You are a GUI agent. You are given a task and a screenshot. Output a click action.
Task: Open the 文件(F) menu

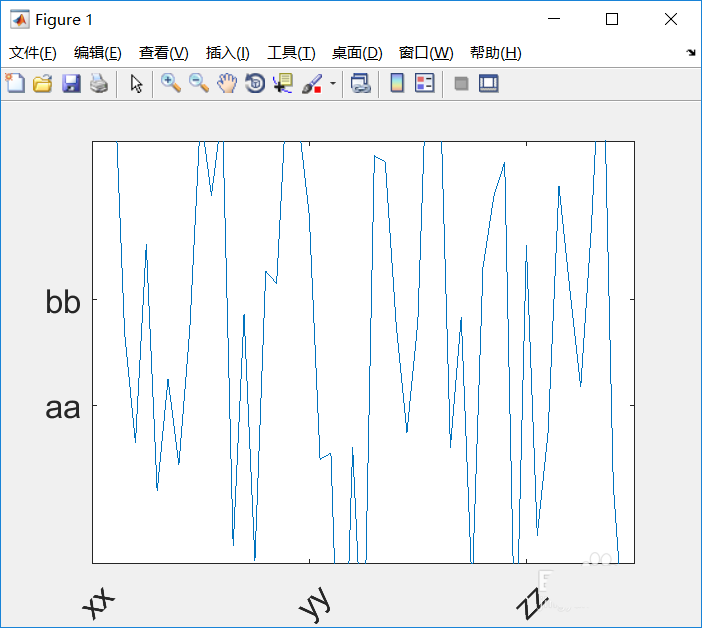[33, 53]
